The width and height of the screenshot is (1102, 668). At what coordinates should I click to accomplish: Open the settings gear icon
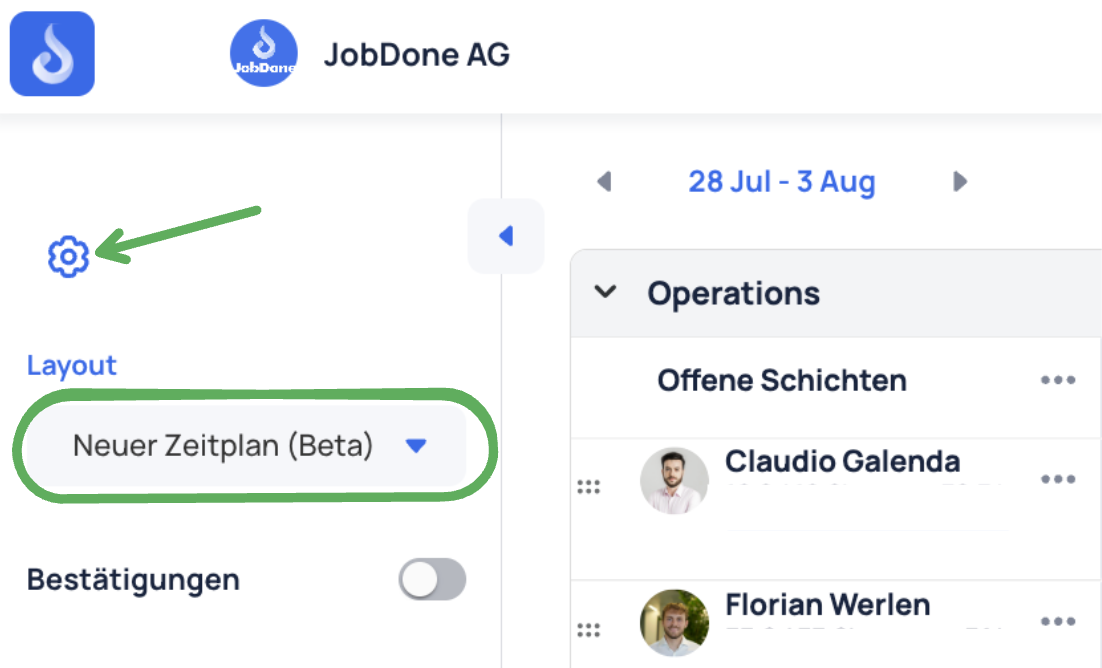[68, 257]
